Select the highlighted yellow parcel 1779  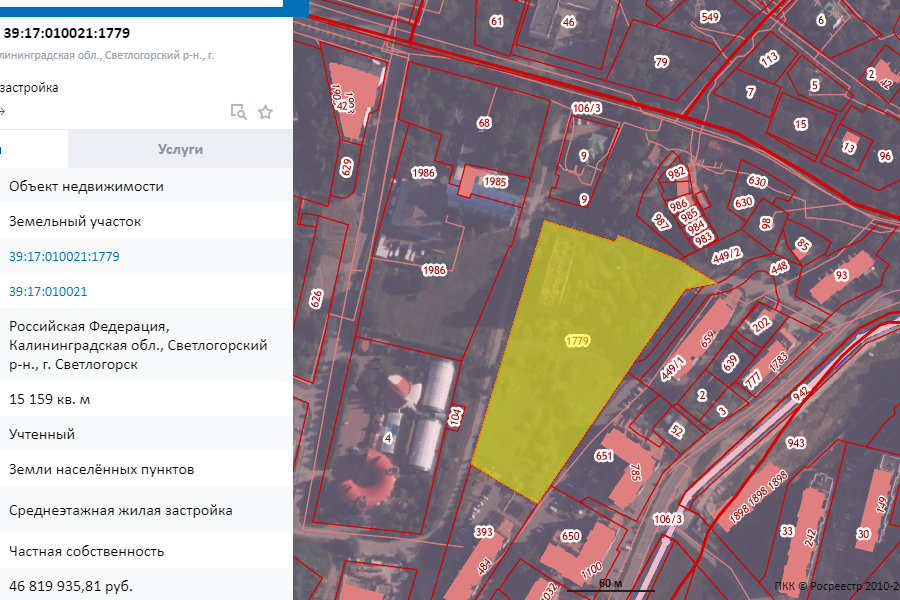click(577, 341)
